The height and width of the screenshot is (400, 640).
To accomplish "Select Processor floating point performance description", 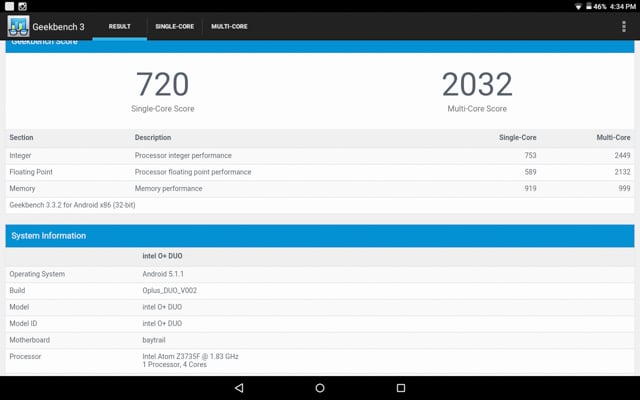I will coord(193,172).
